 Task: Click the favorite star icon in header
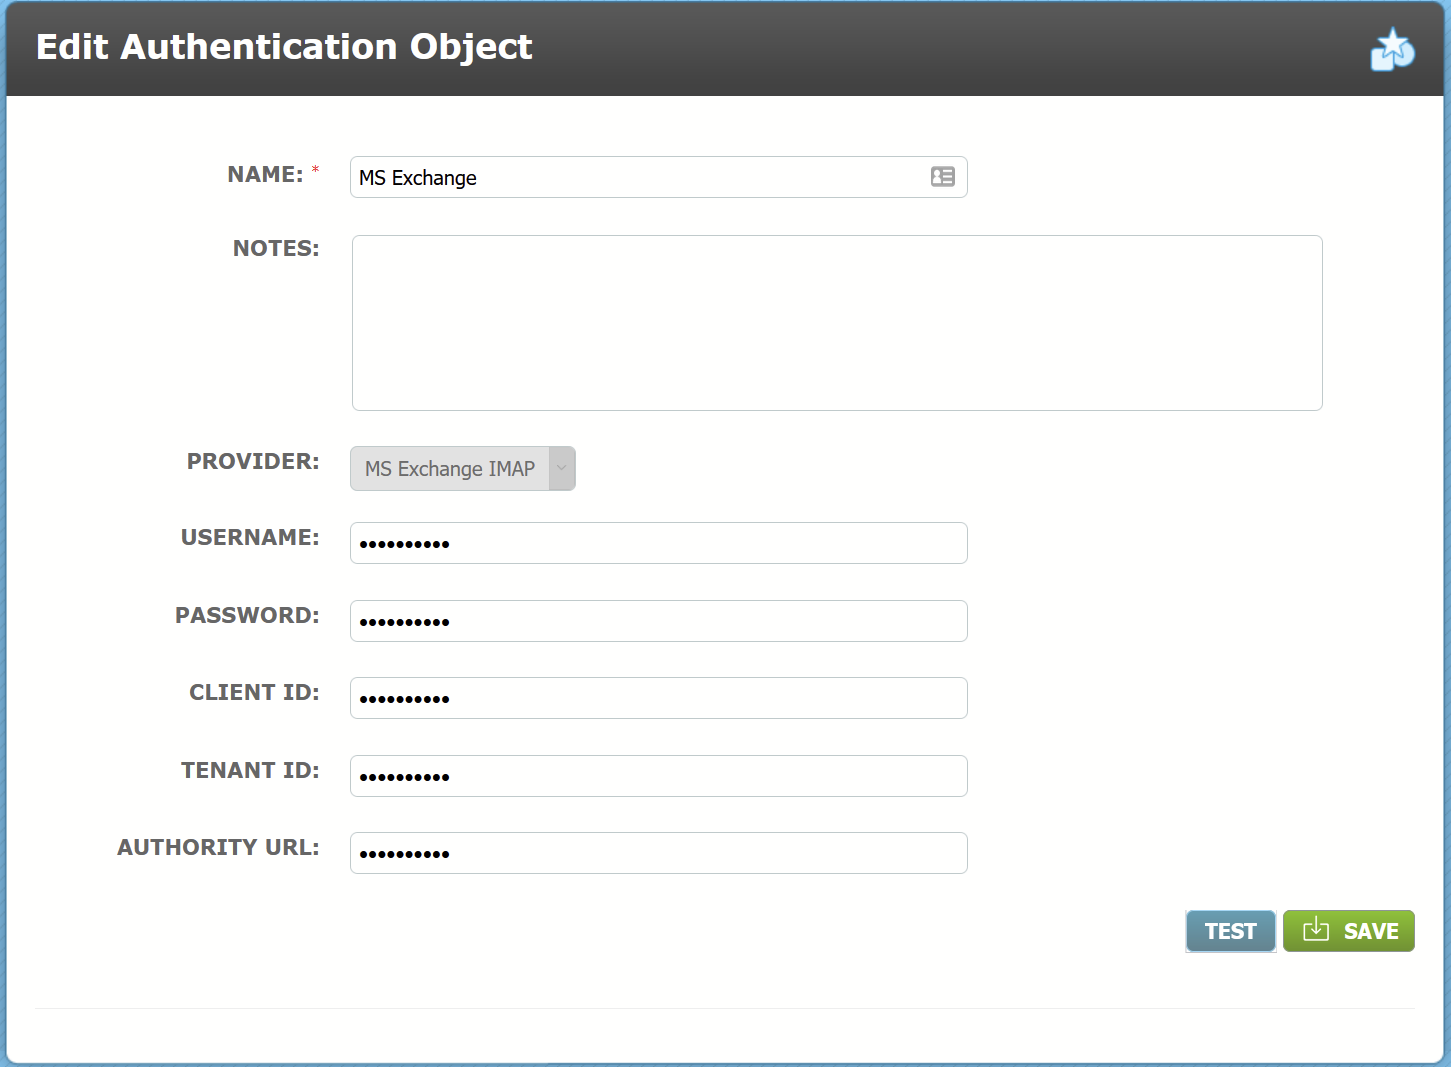point(1392,49)
